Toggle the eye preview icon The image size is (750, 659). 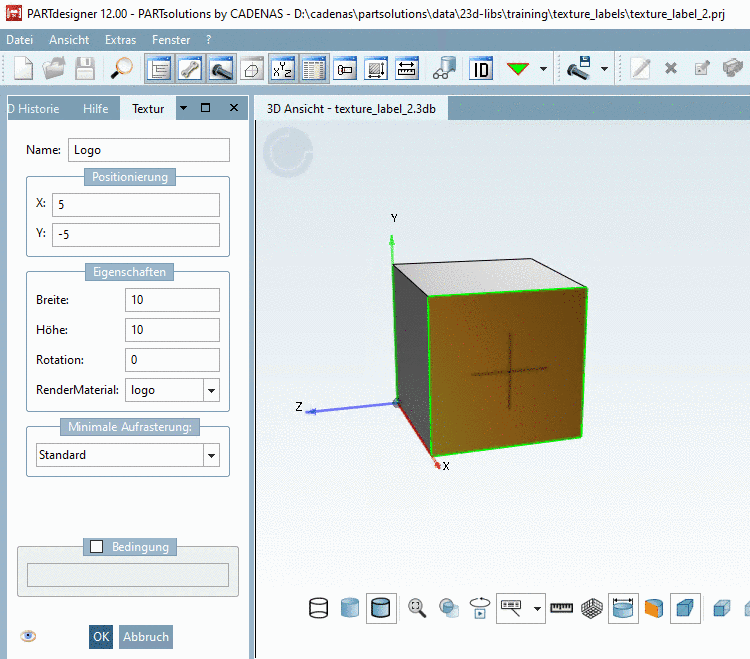click(28, 636)
